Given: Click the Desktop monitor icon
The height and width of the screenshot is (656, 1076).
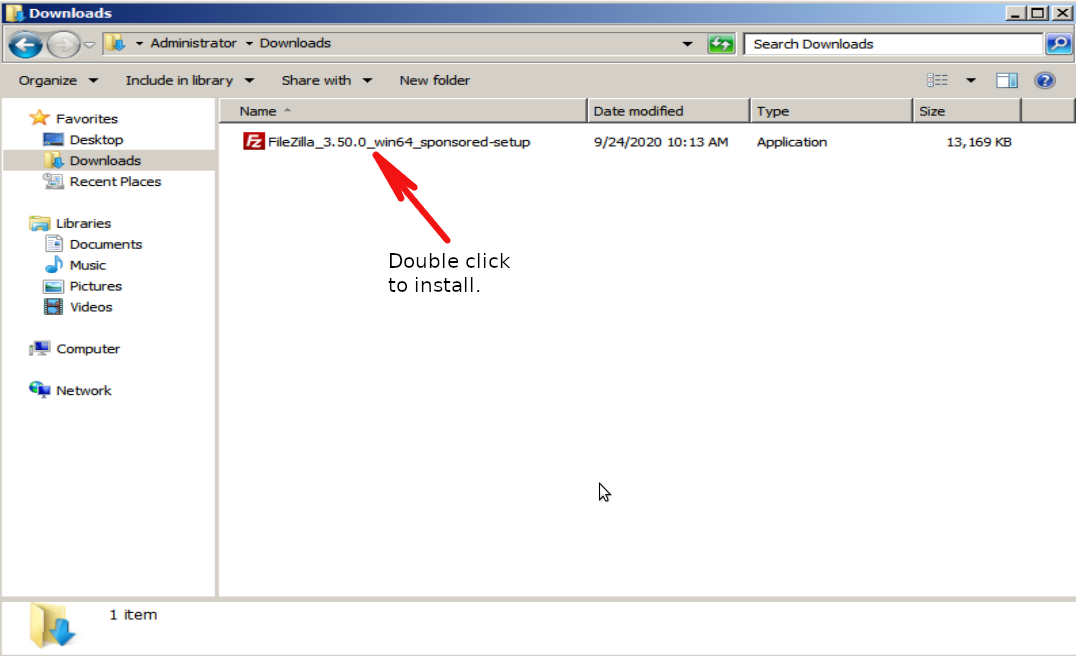Looking at the screenshot, I should 53,139.
